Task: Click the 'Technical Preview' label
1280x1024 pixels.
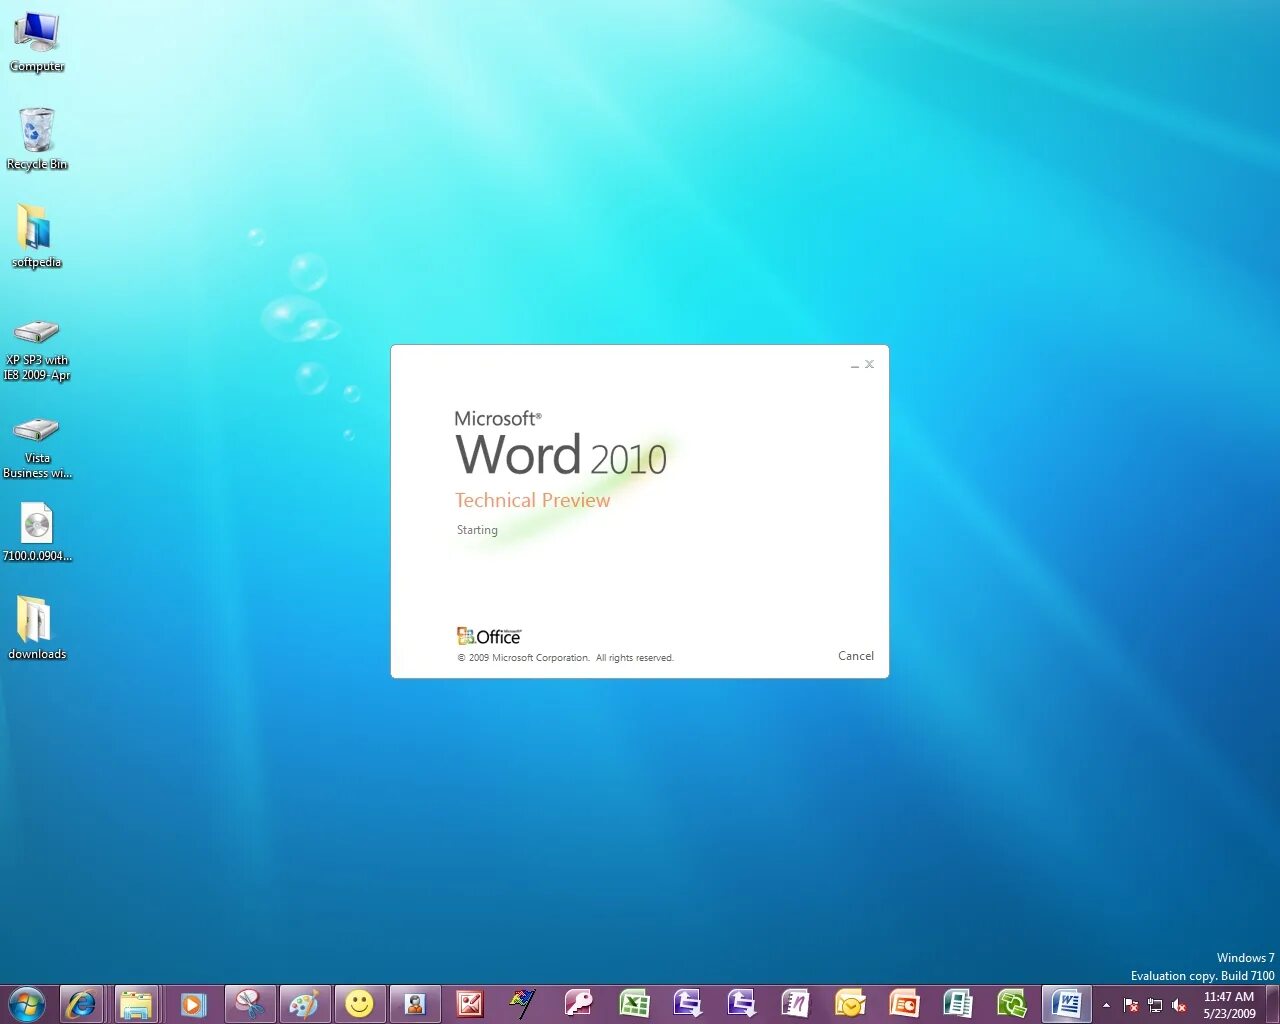Action: (x=532, y=500)
